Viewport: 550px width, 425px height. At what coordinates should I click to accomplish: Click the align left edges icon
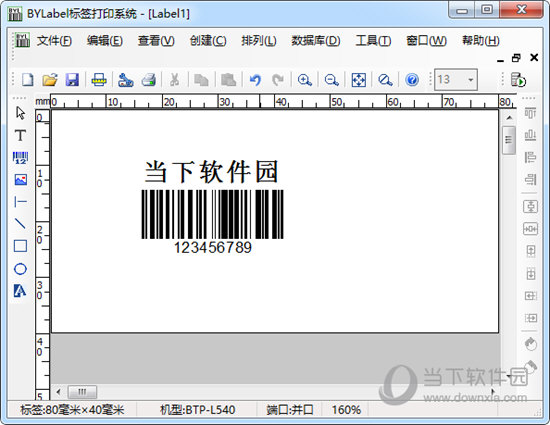click(530, 157)
